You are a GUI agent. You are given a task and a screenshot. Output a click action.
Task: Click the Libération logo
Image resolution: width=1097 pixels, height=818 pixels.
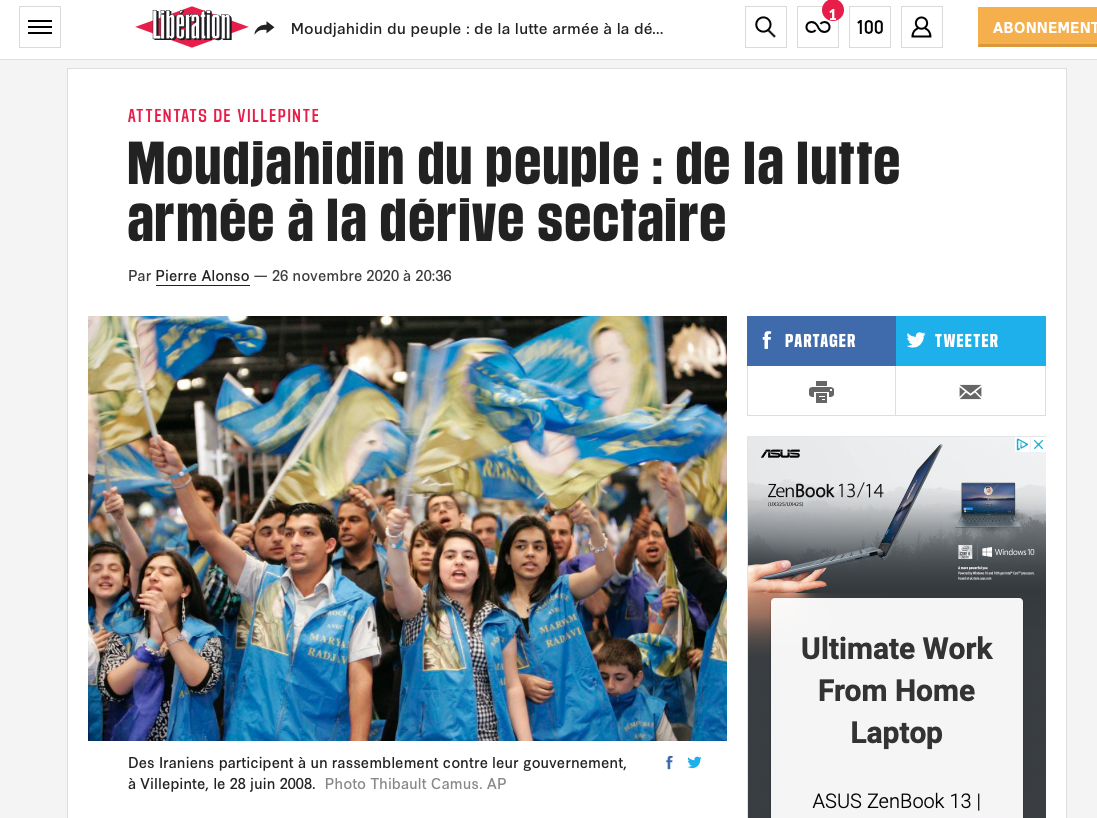point(192,27)
